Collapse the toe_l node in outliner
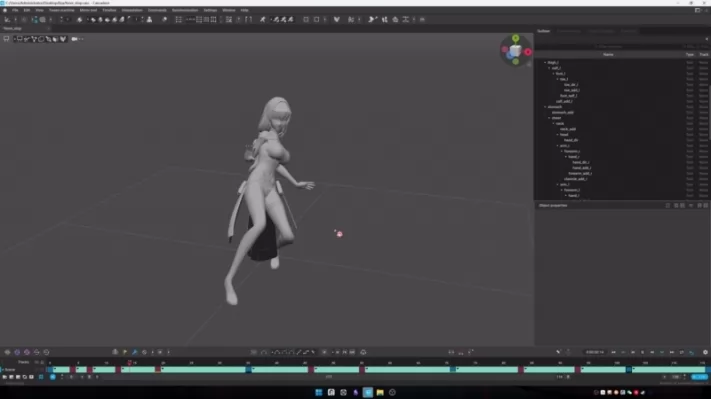The width and height of the screenshot is (711, 399). (558, 79)
